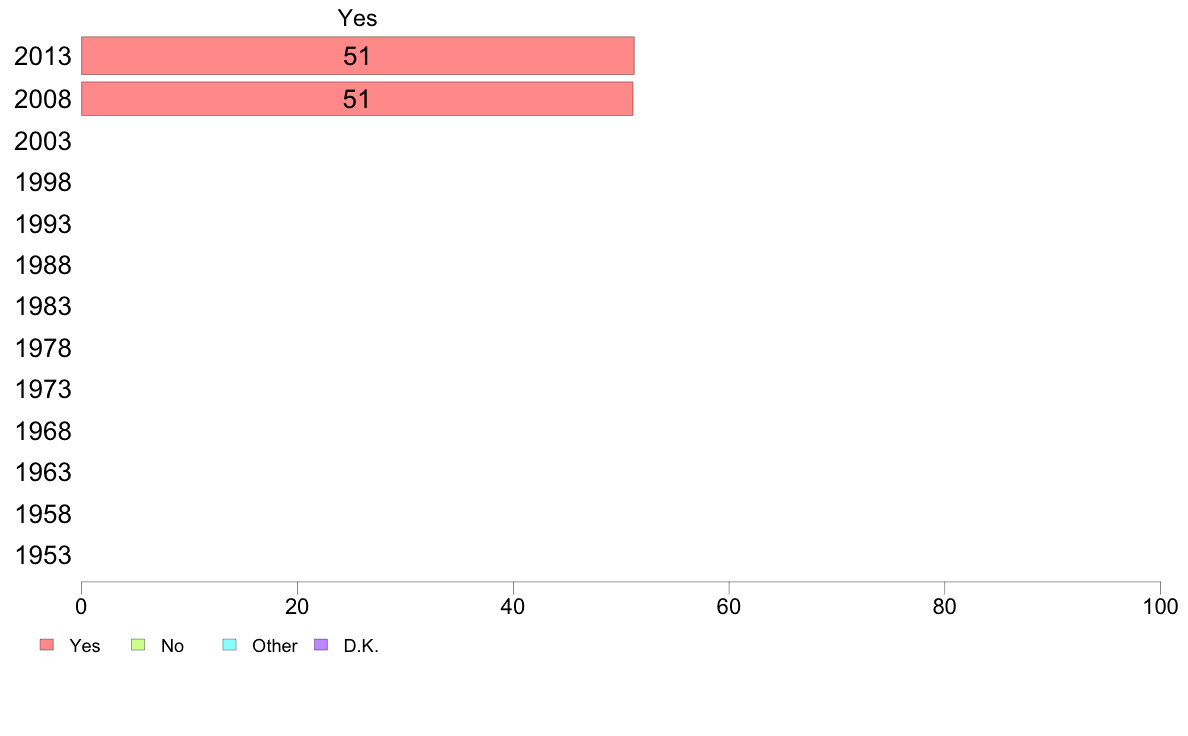Click the 2013 year label

43,57
